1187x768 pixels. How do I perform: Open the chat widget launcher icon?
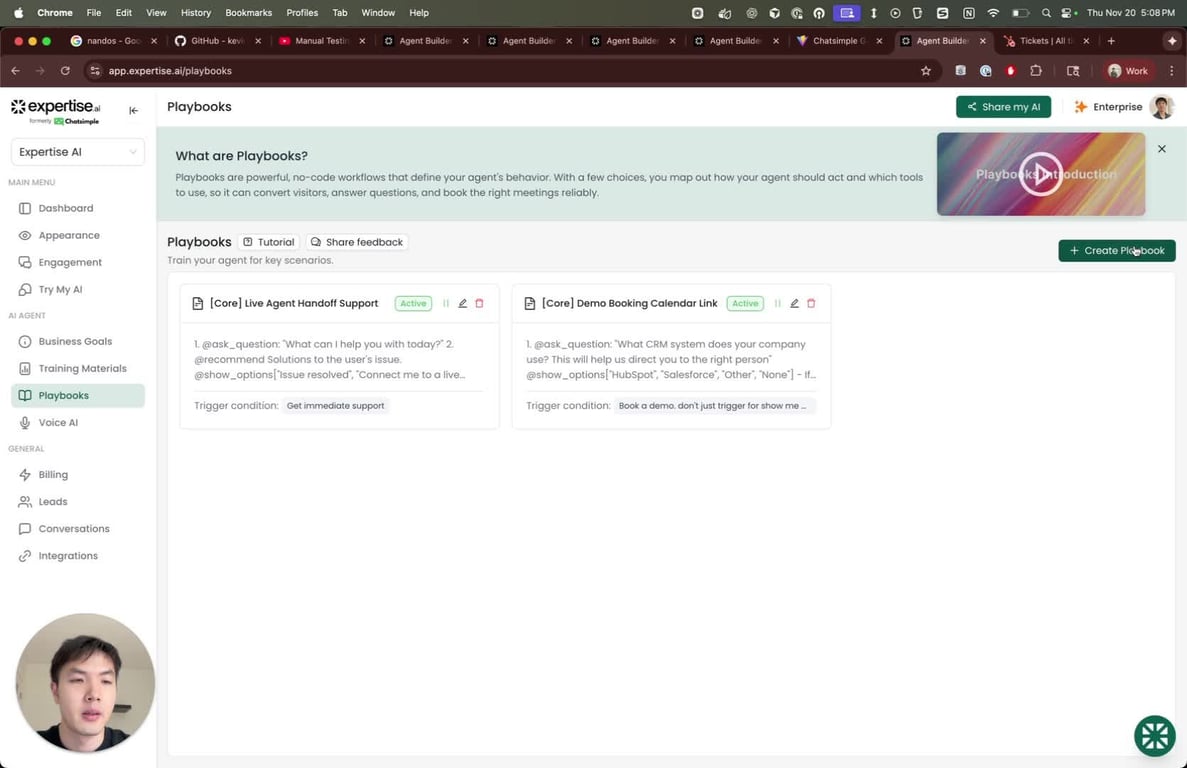coord(1154,735)
